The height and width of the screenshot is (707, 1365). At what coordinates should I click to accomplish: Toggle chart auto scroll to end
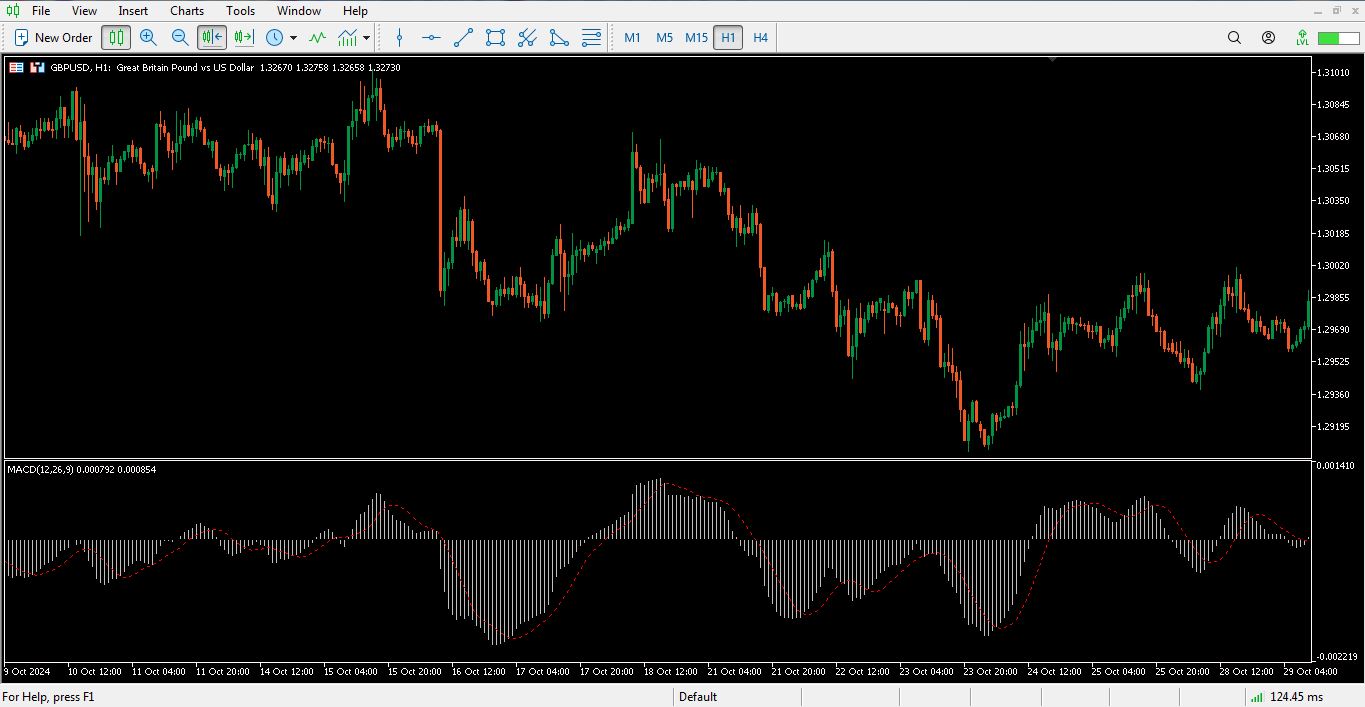tap(212, 38)
